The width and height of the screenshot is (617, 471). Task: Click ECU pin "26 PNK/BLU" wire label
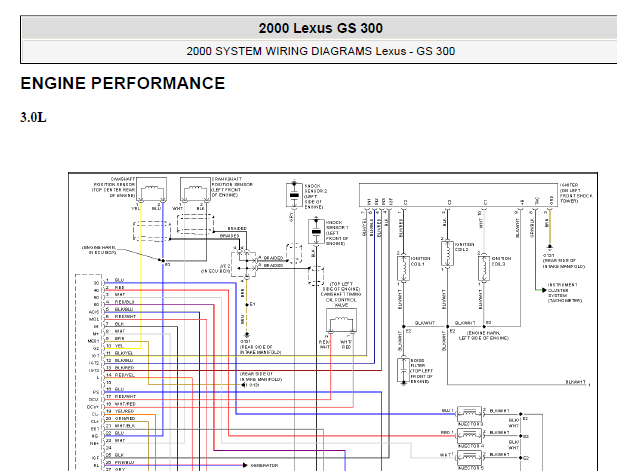pos(120,462)
